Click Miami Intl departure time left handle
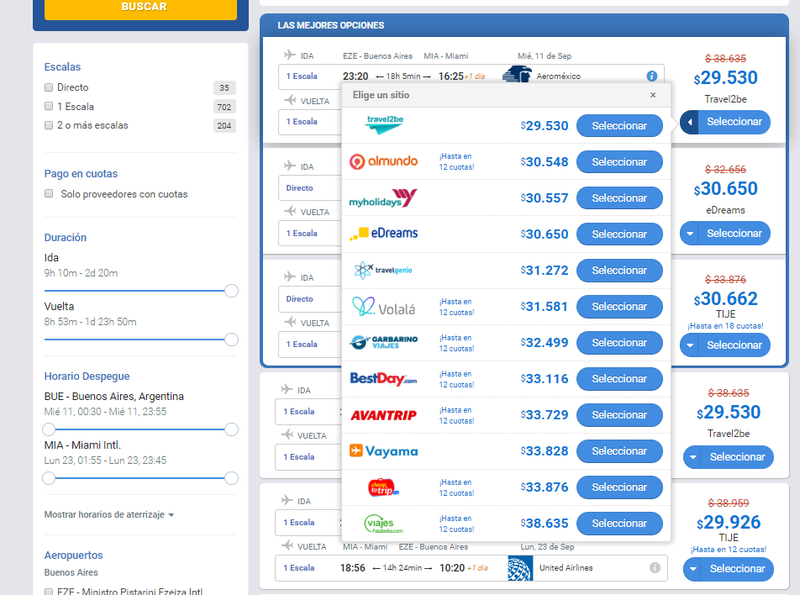This screenshot has height=595, width=800. pos(48,478)
